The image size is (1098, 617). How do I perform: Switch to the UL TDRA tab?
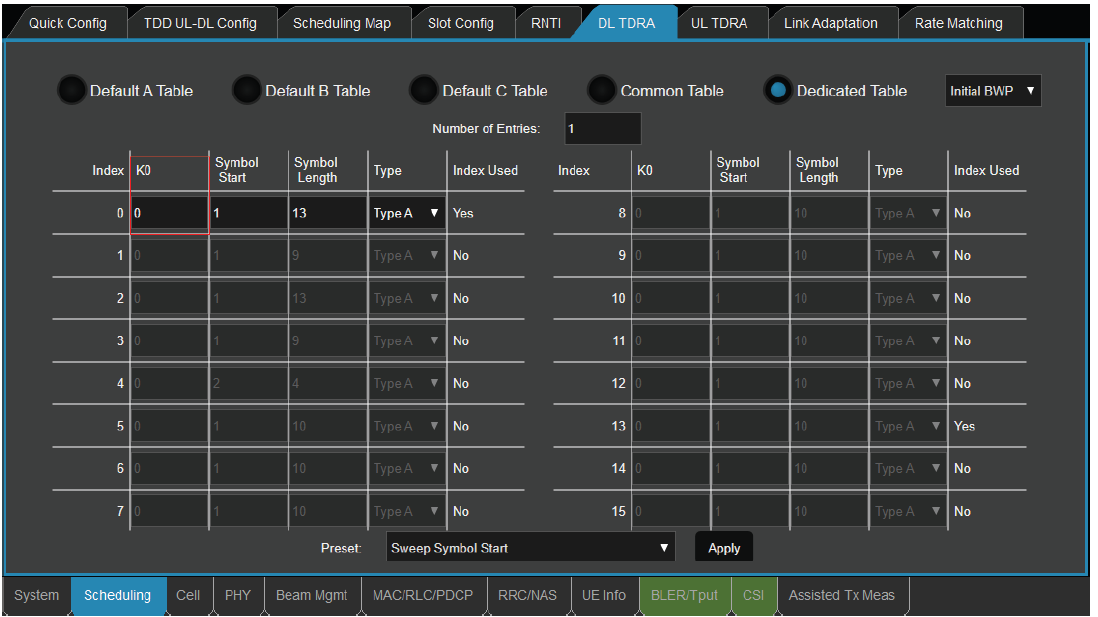[x=719, y=23]
